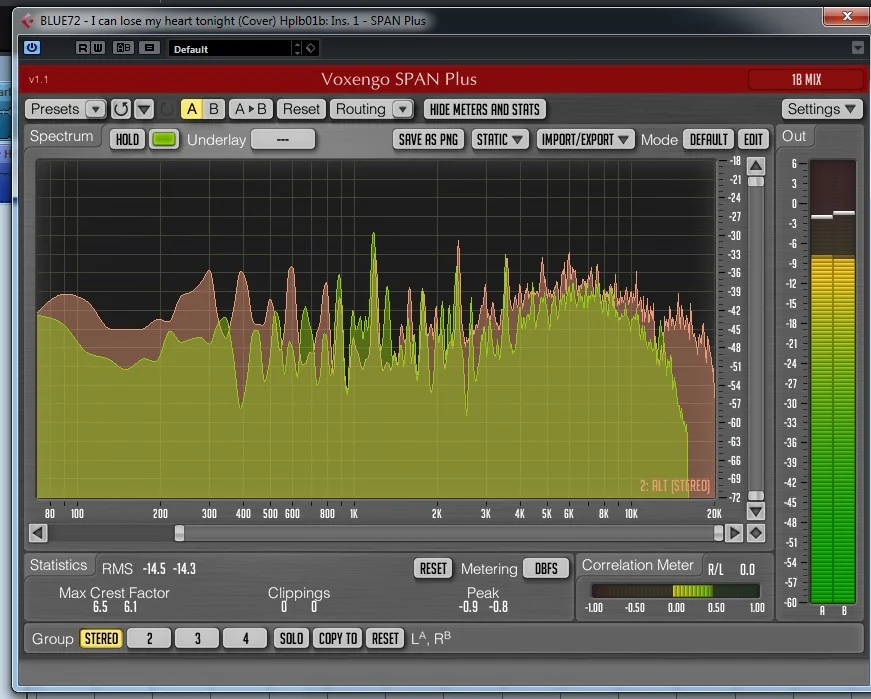This screenshot has width=871, height=699.
Task: Open the Presets dropdown
Action: pos(65,109)
